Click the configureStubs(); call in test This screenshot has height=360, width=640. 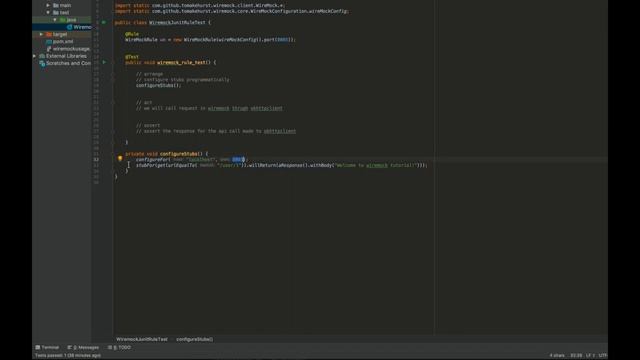[158, 85]
